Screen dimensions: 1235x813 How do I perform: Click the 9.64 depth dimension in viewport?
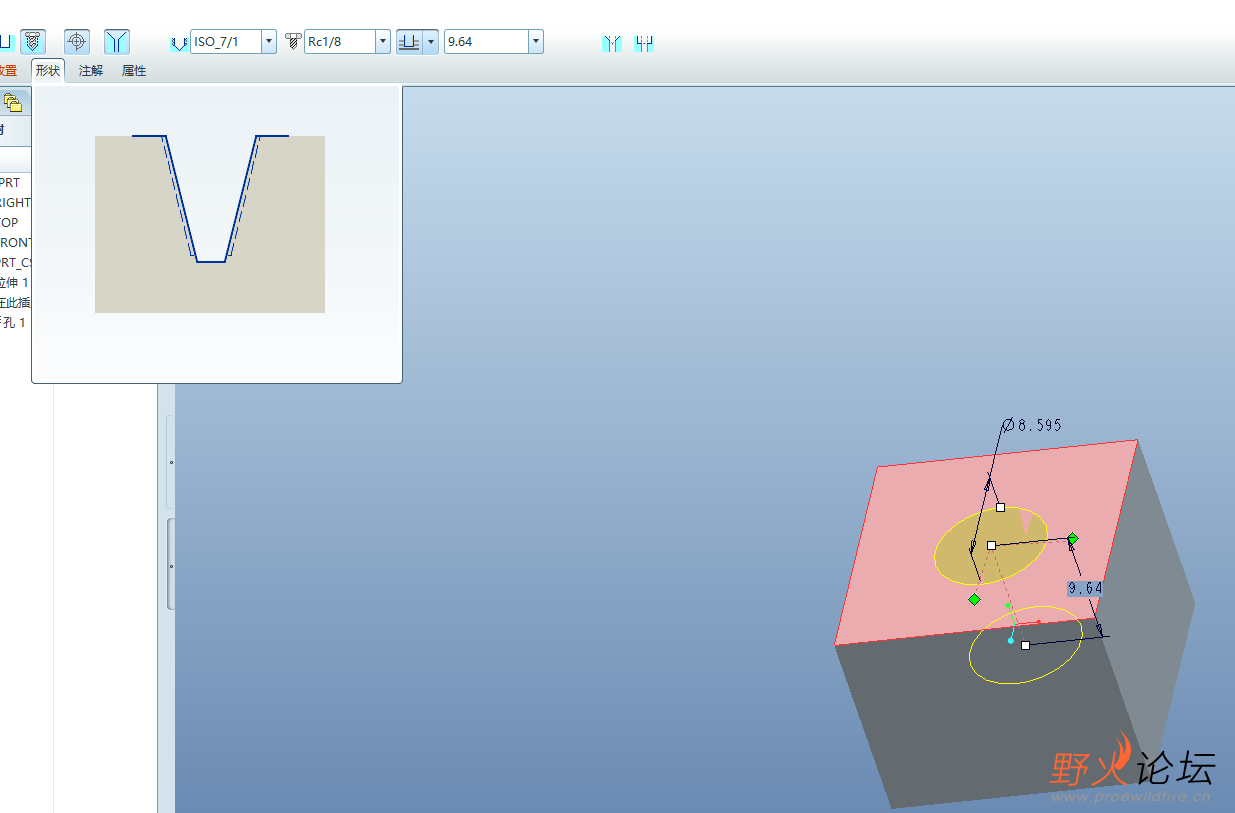pyautogui.click(x=1085, y=588)
